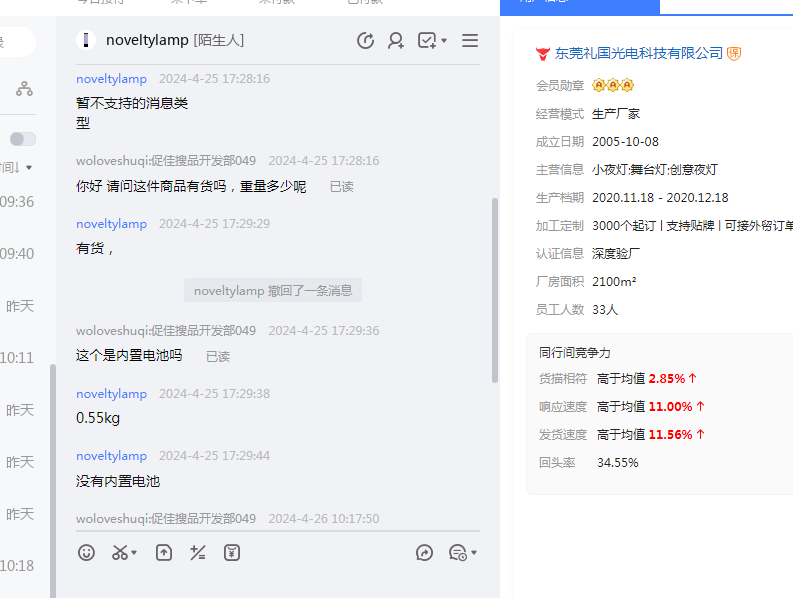The width and height of the screenshot is (793, 598).
Task: Upload a file via upload icon
Action: click(x=164, y=552)
